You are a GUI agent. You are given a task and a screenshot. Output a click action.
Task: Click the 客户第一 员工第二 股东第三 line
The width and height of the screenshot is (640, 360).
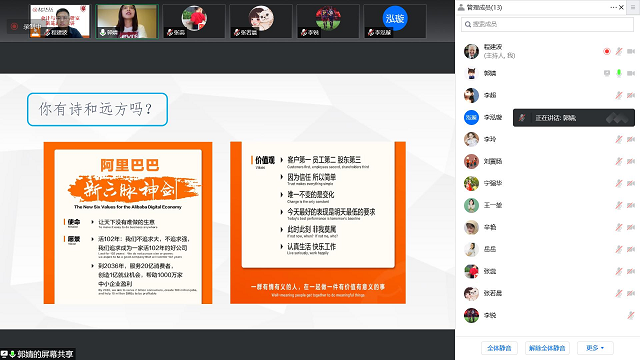324,160
